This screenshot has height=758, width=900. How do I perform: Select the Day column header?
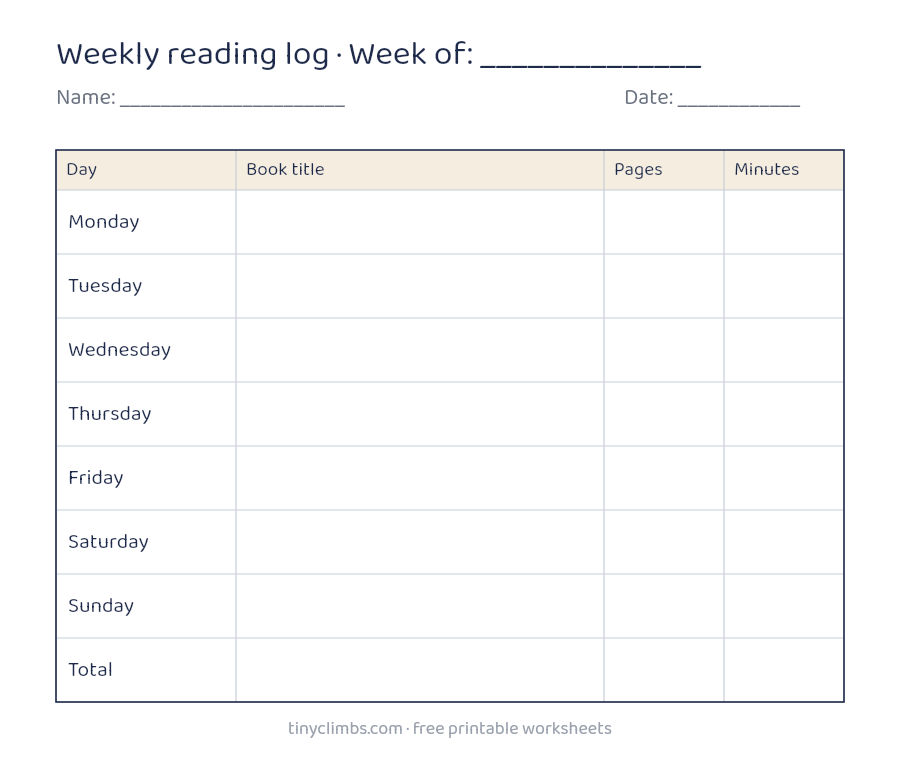pyautogui.click(x=146, y=170)
